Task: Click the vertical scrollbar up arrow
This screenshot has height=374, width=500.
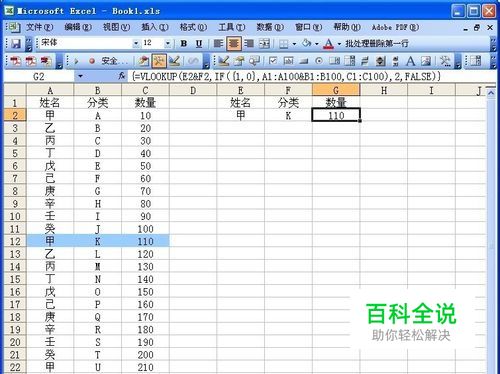Action: [491, 93]
